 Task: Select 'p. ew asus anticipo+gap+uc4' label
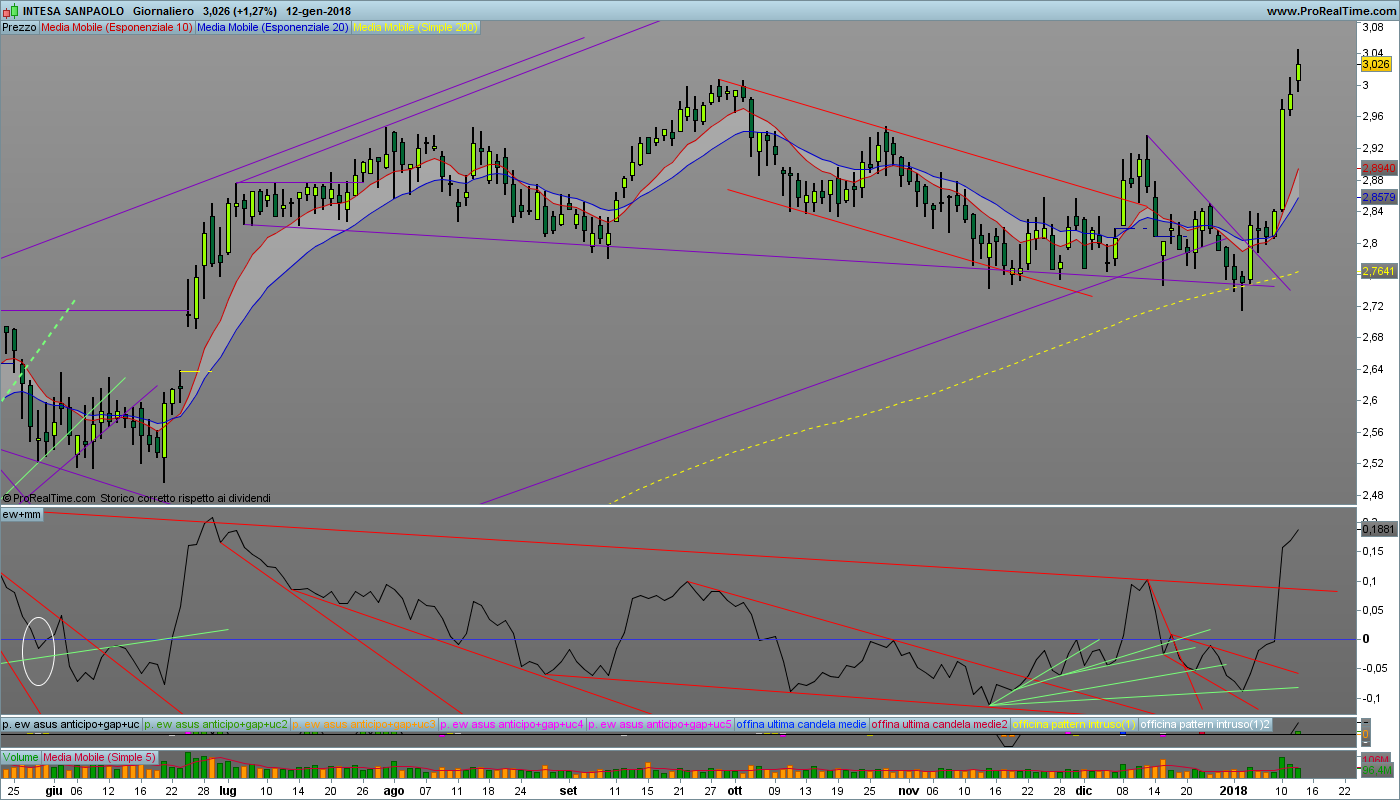tap(513, 723)
